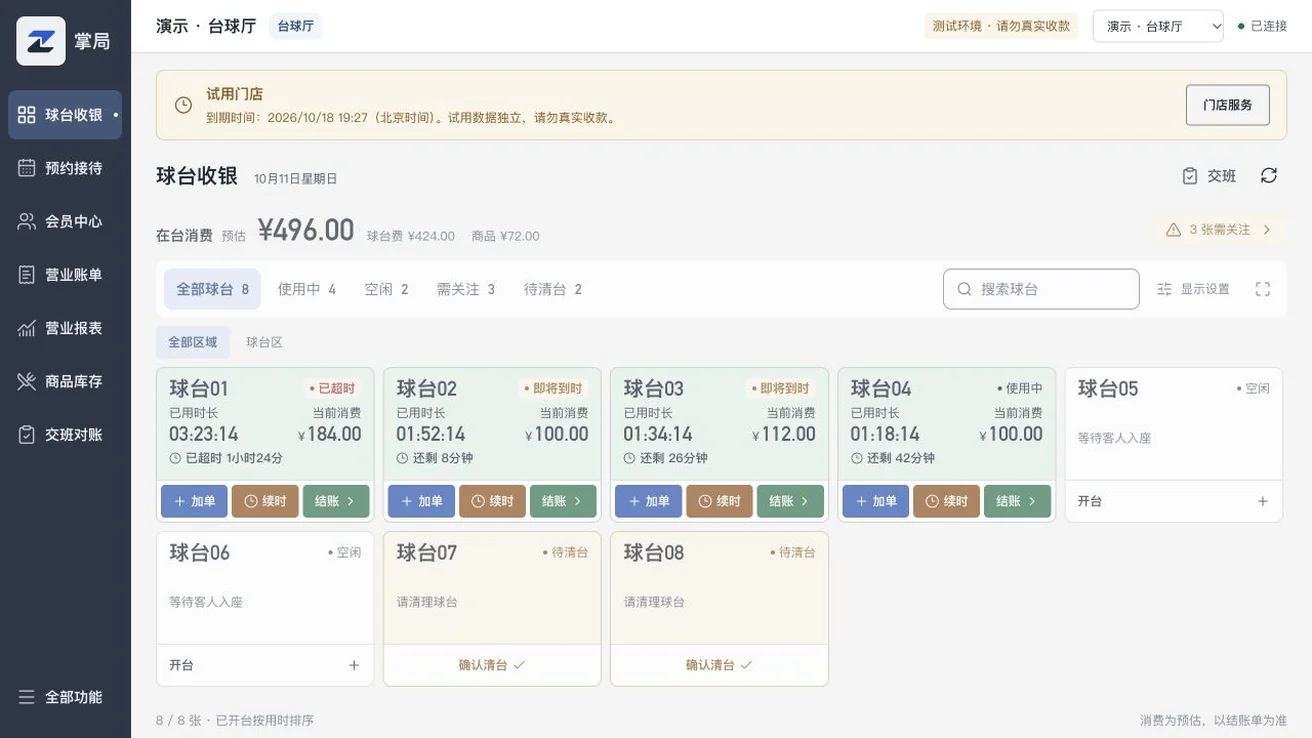Open 显示设置 display settings

pyautogui.click(x=1193, y=289)
